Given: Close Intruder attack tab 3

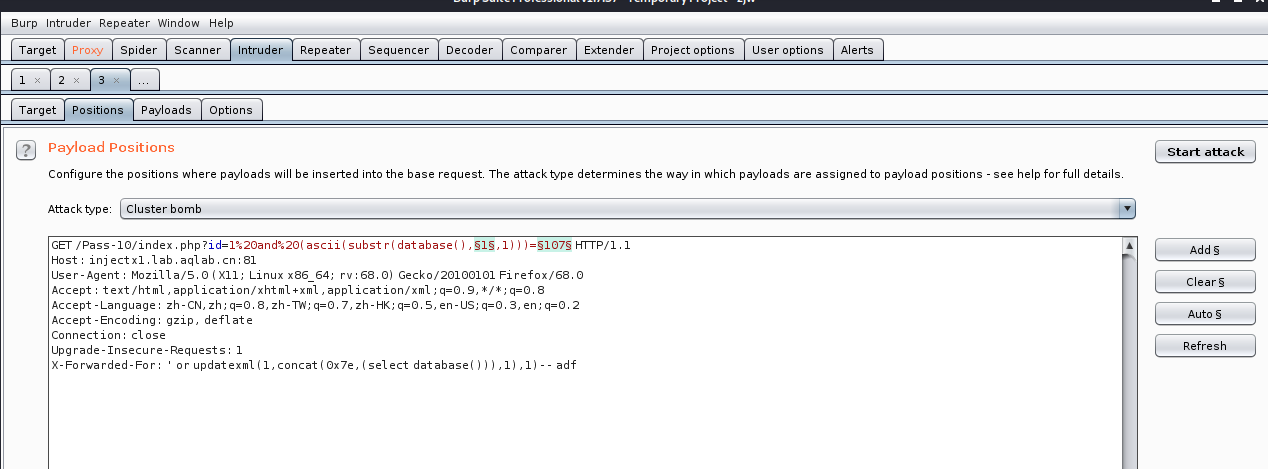Looking at the screenshot, I should (115, 80).
